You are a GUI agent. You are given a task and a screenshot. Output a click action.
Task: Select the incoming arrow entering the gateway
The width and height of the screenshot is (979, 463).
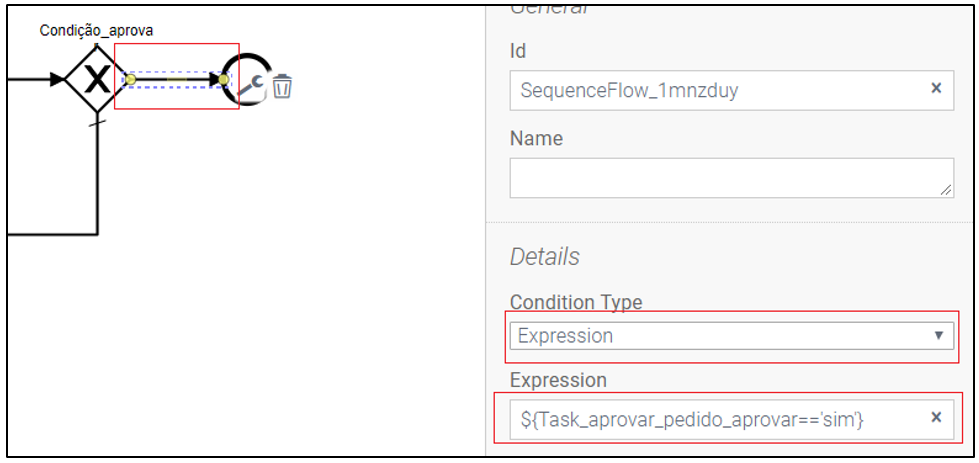(36, 79)
